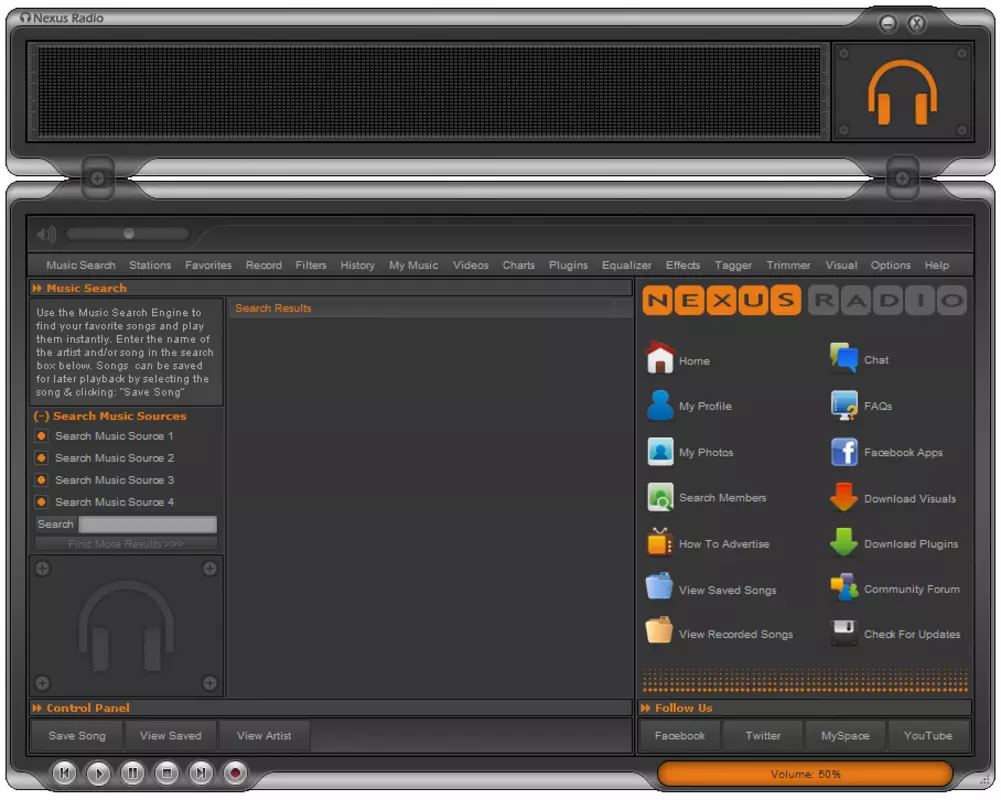Open the Stations tab
The height and width of the screenshot is (800, 1001).
(x=150, y=265)
